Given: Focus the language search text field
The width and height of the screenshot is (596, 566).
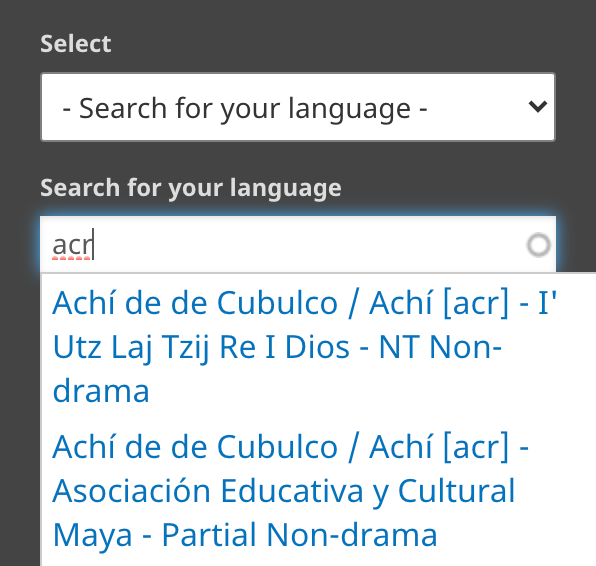Looking at the screenshot, I should (298, 244).
